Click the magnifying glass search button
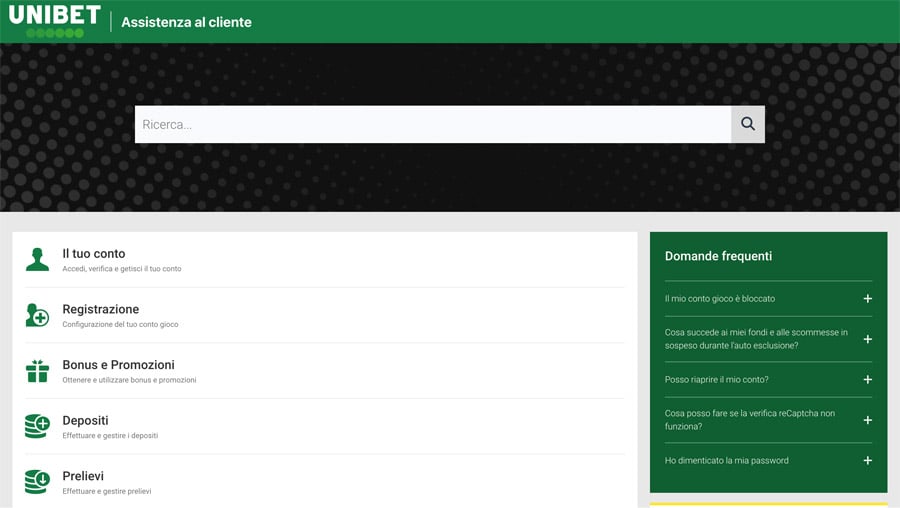900x508 pixels. coord(747,124)
